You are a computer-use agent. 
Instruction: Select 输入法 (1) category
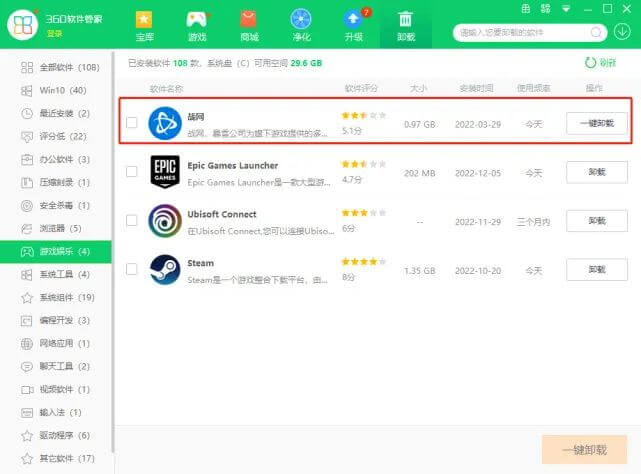56,412
